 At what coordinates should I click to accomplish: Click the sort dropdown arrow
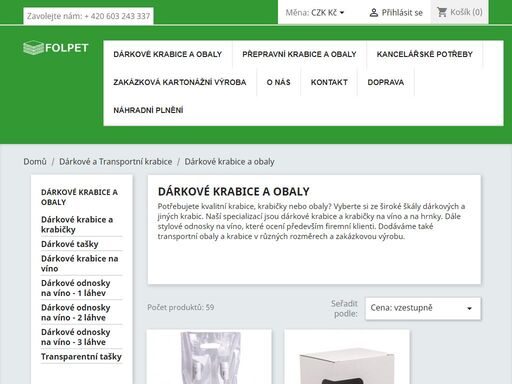tap(469, 308)
